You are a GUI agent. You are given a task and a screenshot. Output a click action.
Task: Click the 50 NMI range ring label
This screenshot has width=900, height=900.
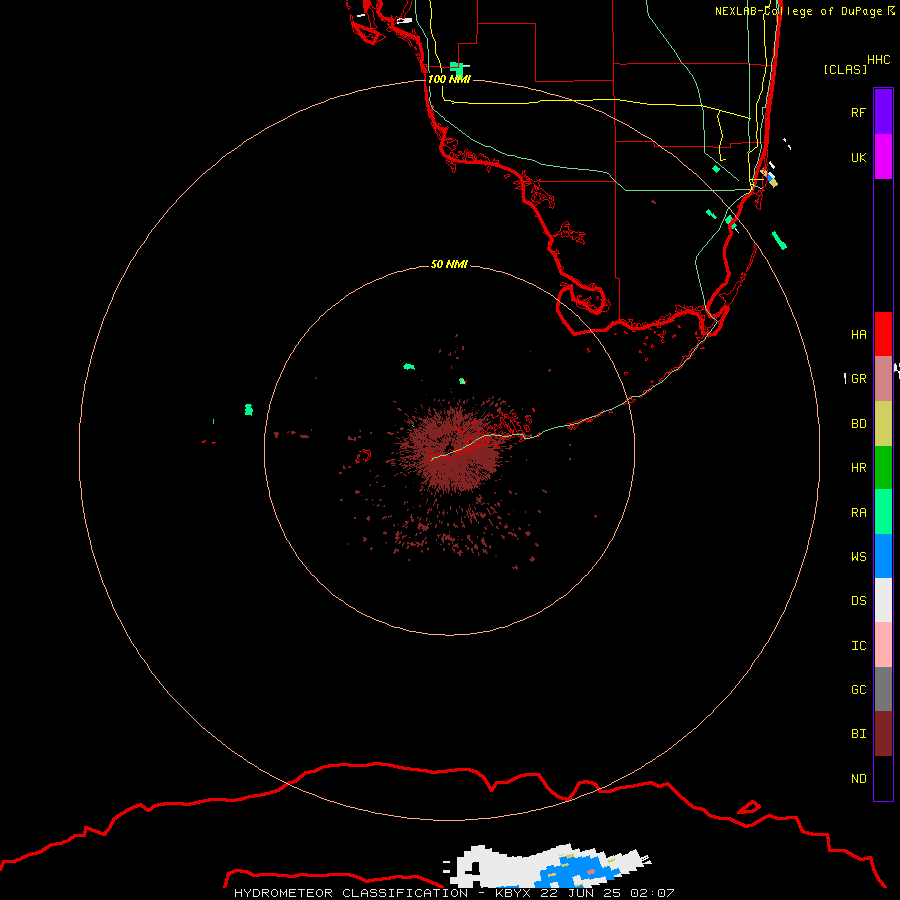[x=449, y=264]
